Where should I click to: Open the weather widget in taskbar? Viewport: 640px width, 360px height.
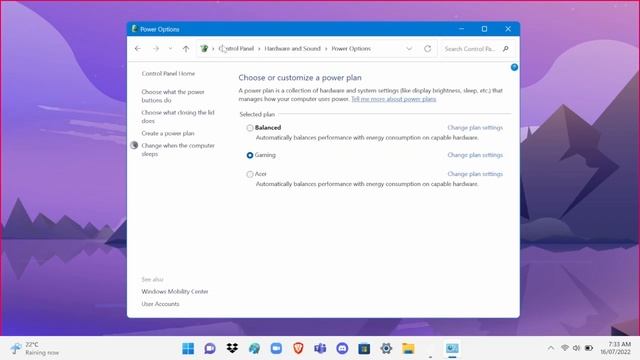(35, 349)
